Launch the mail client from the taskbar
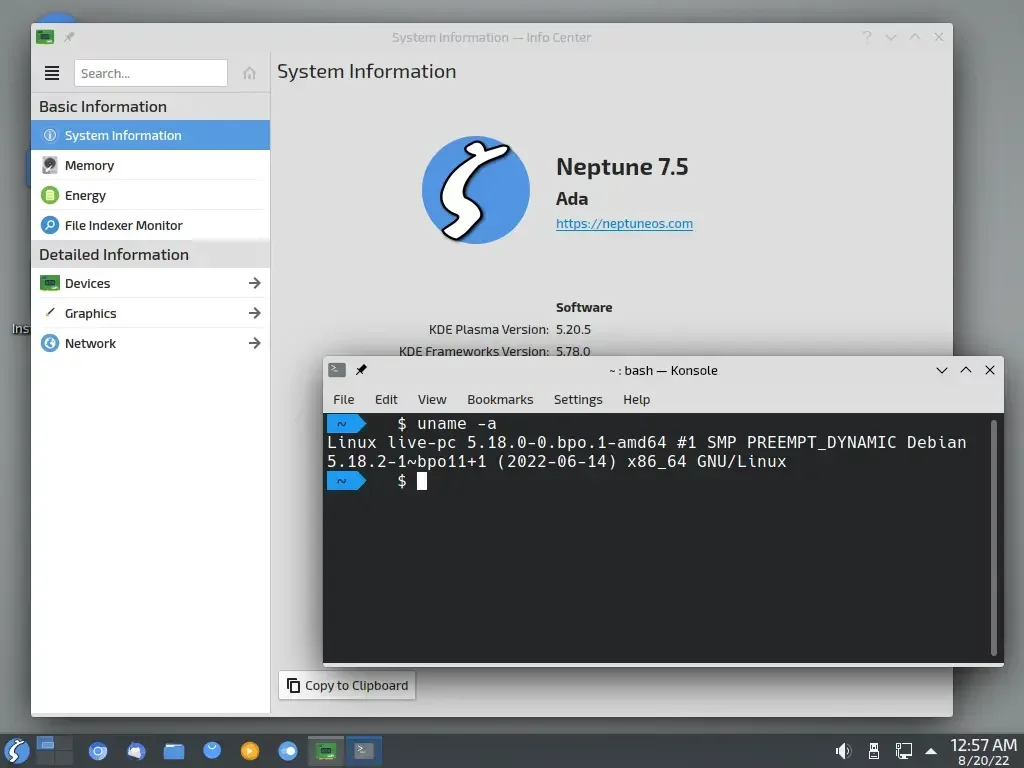The width and height of the screenshot is (1024, 768). click(x=136, y=751)
